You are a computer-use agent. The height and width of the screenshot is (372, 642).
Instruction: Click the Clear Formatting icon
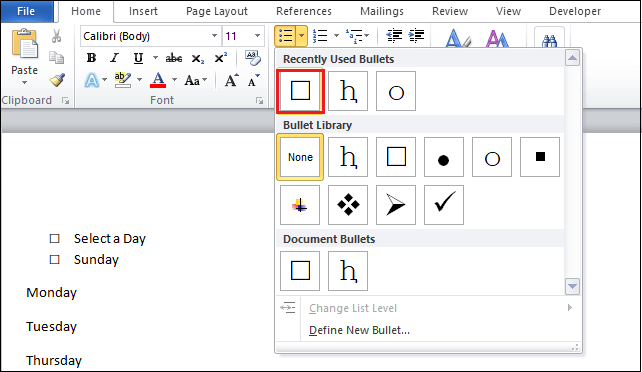[x=253, y=58]
